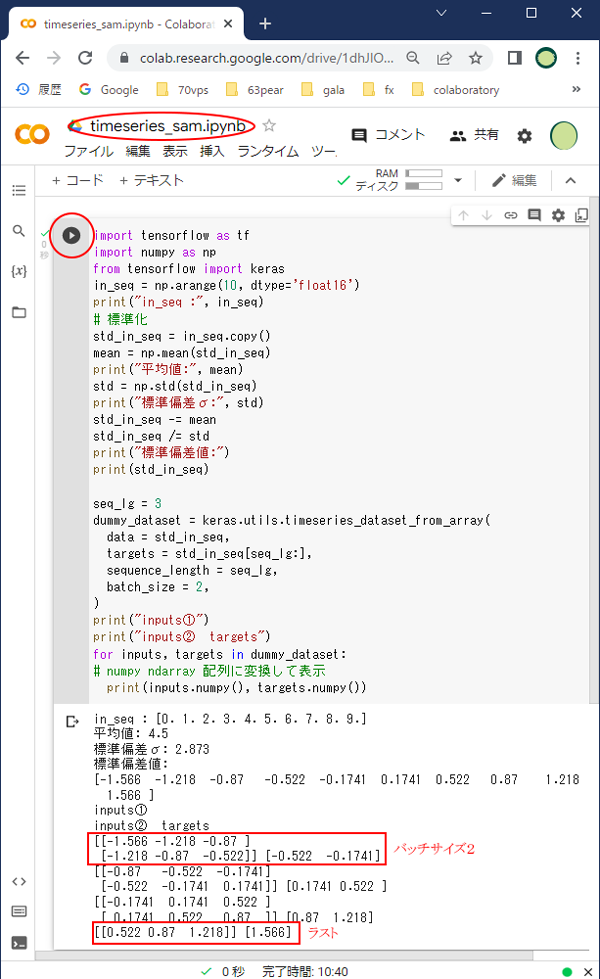600x979 pixels.
Task: Click the 共有 share button
Action: (x=475, y=135)
